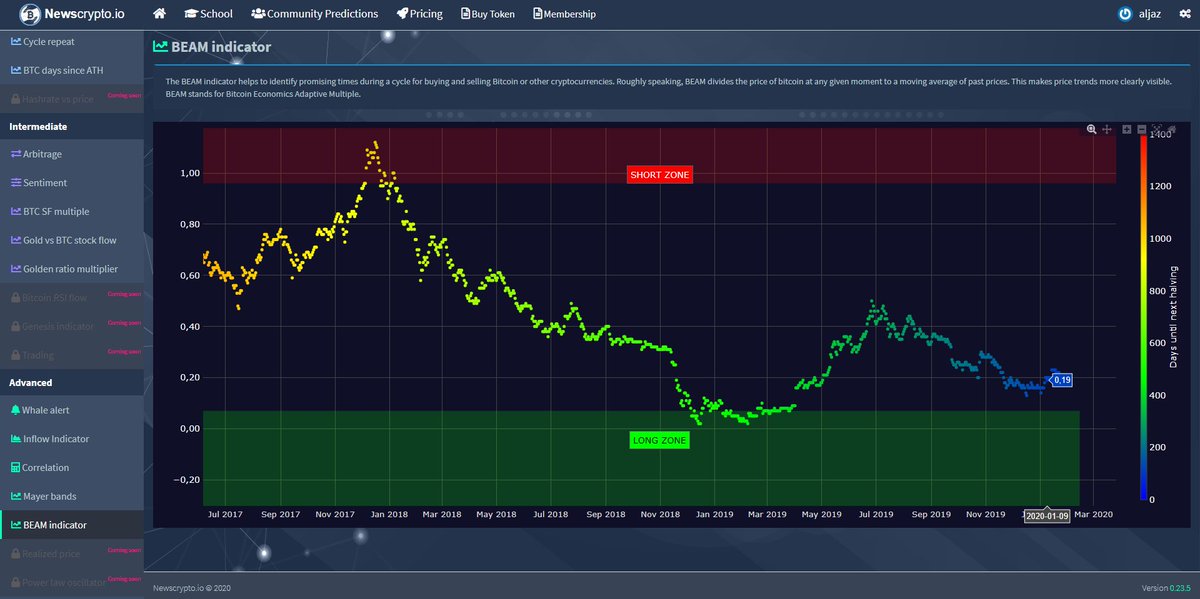Select the chart Pan tool
Image resolution: width=1200 pixels, height=599 pixels.
click(1107, 130)
